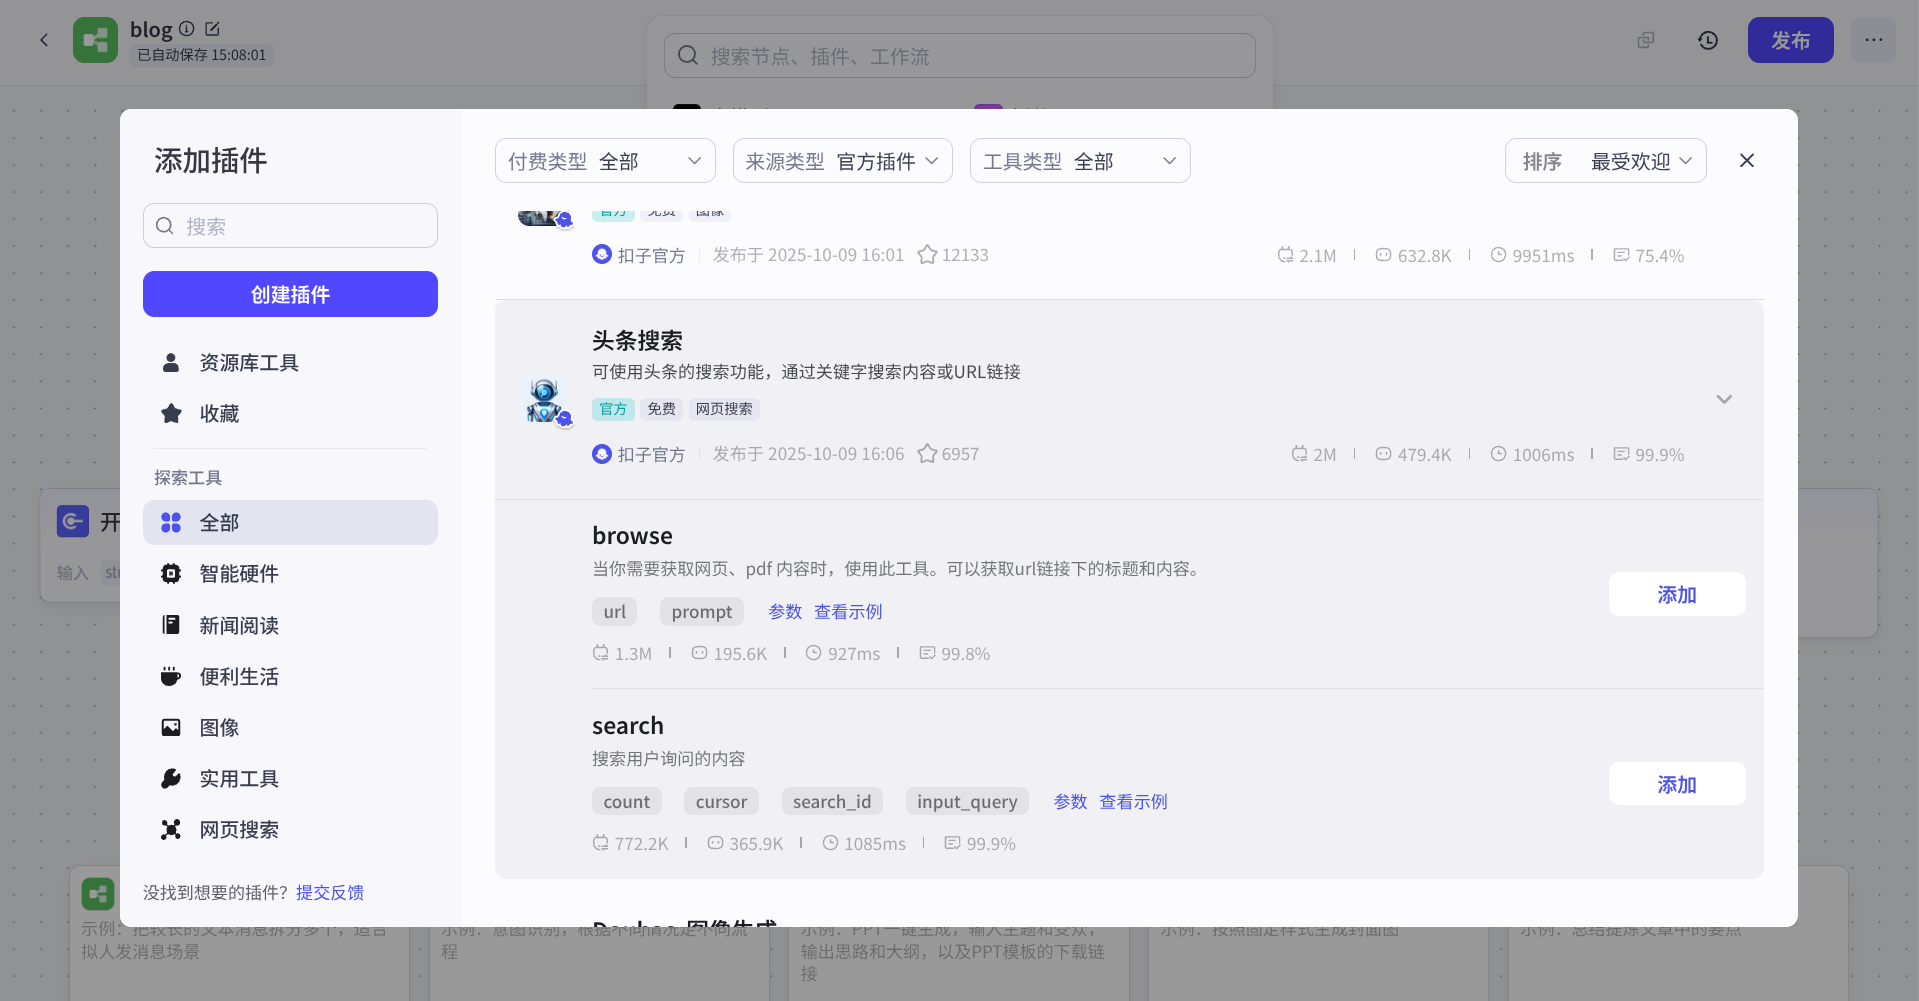Screen dimensions: 1919x1001
Task: Click the prompt parameter tag
Action: pos(702,612)
